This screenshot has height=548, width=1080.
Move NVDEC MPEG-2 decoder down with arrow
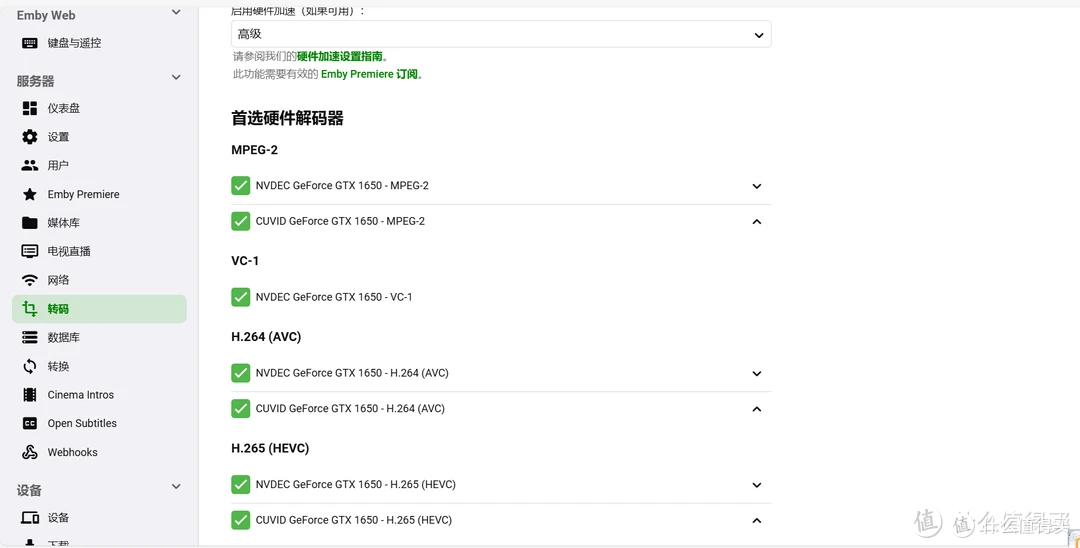pyautogui.click(x=756, y=186)
